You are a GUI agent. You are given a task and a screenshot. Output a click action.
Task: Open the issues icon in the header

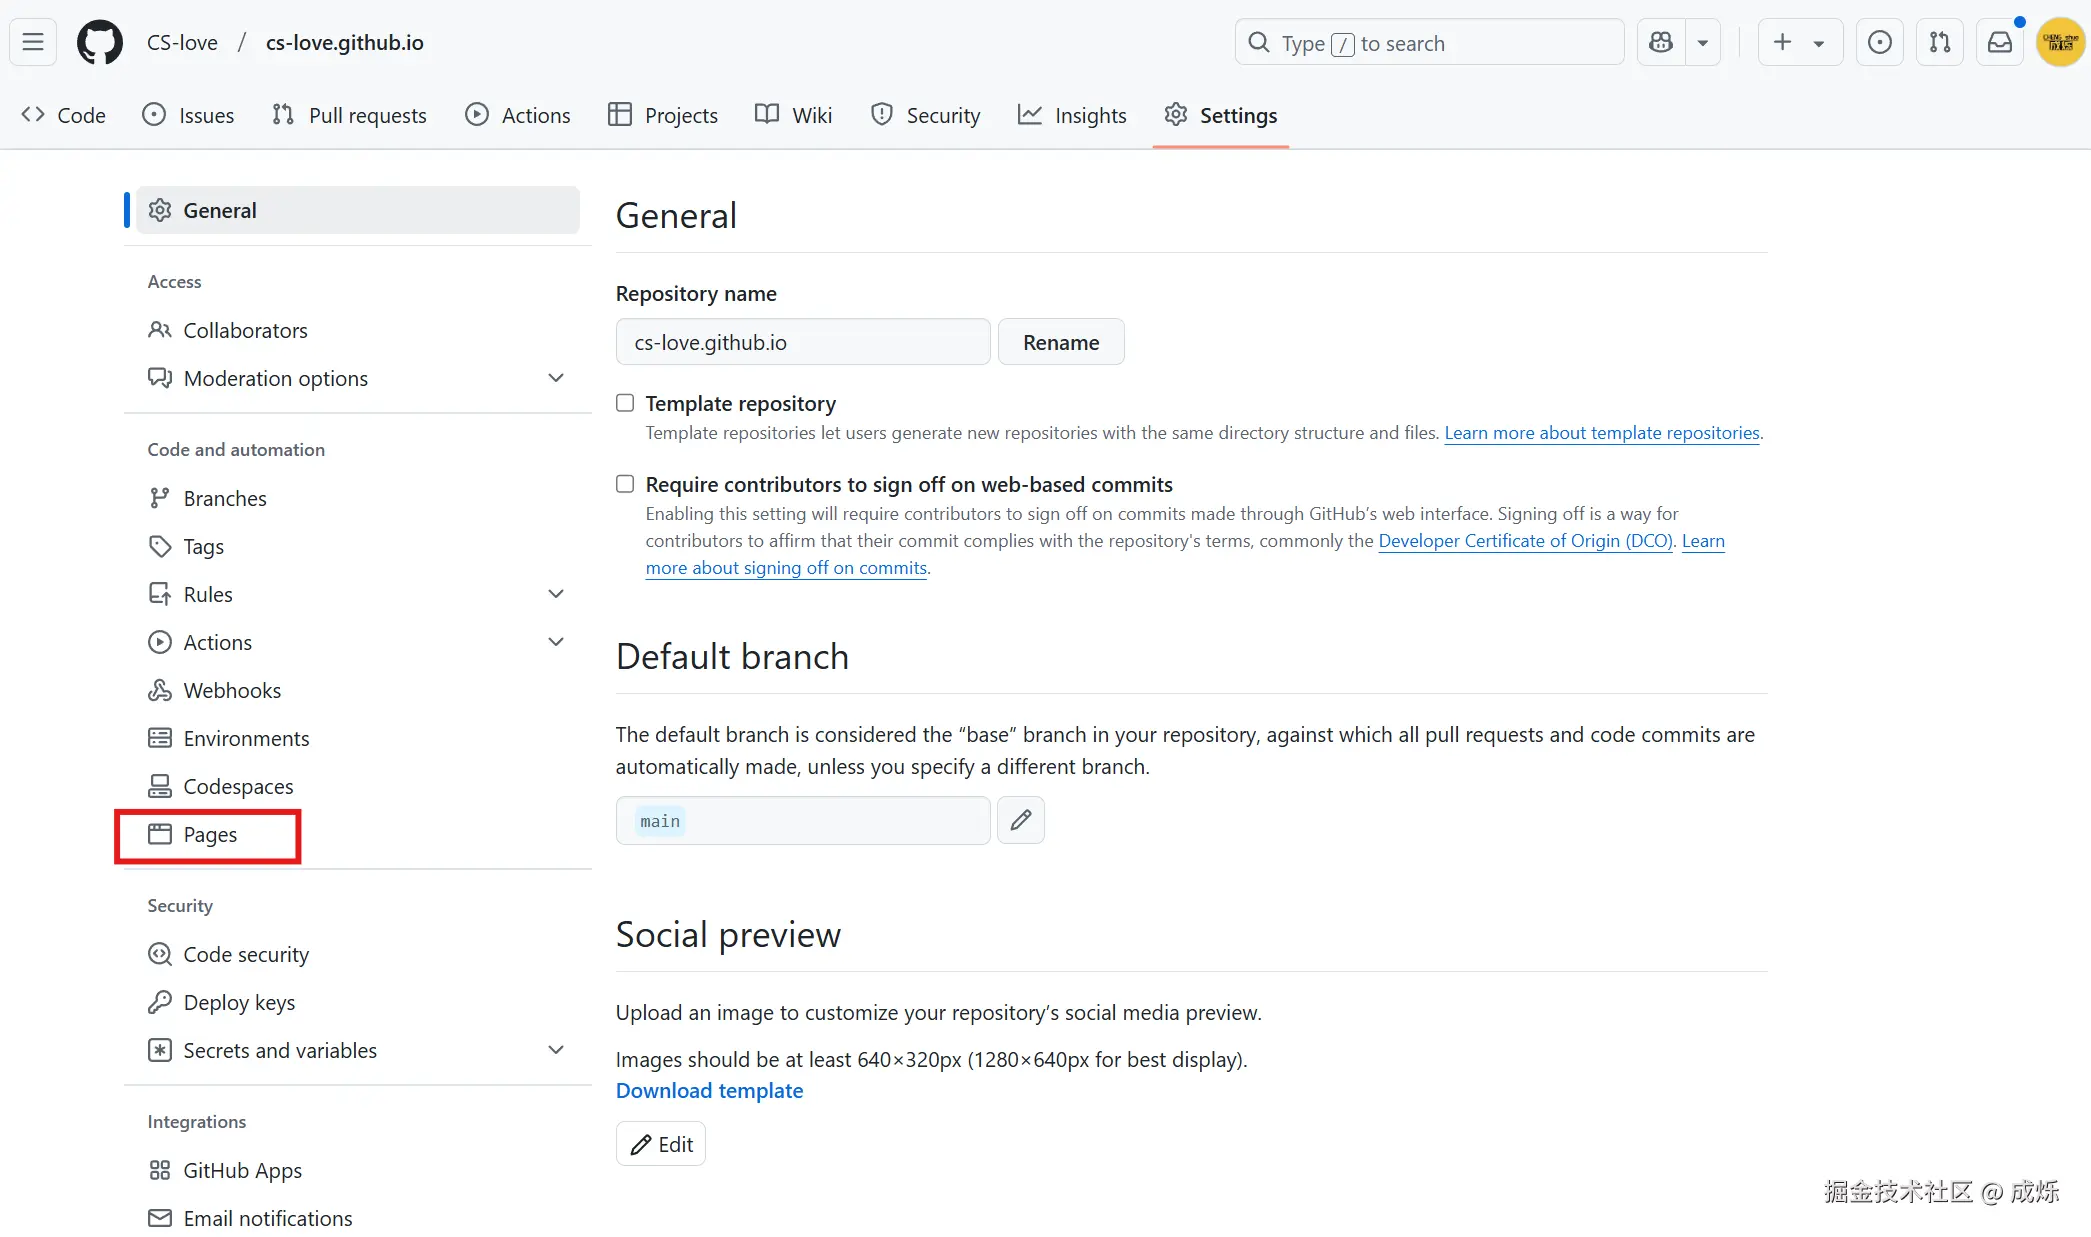coord(1880,42)
